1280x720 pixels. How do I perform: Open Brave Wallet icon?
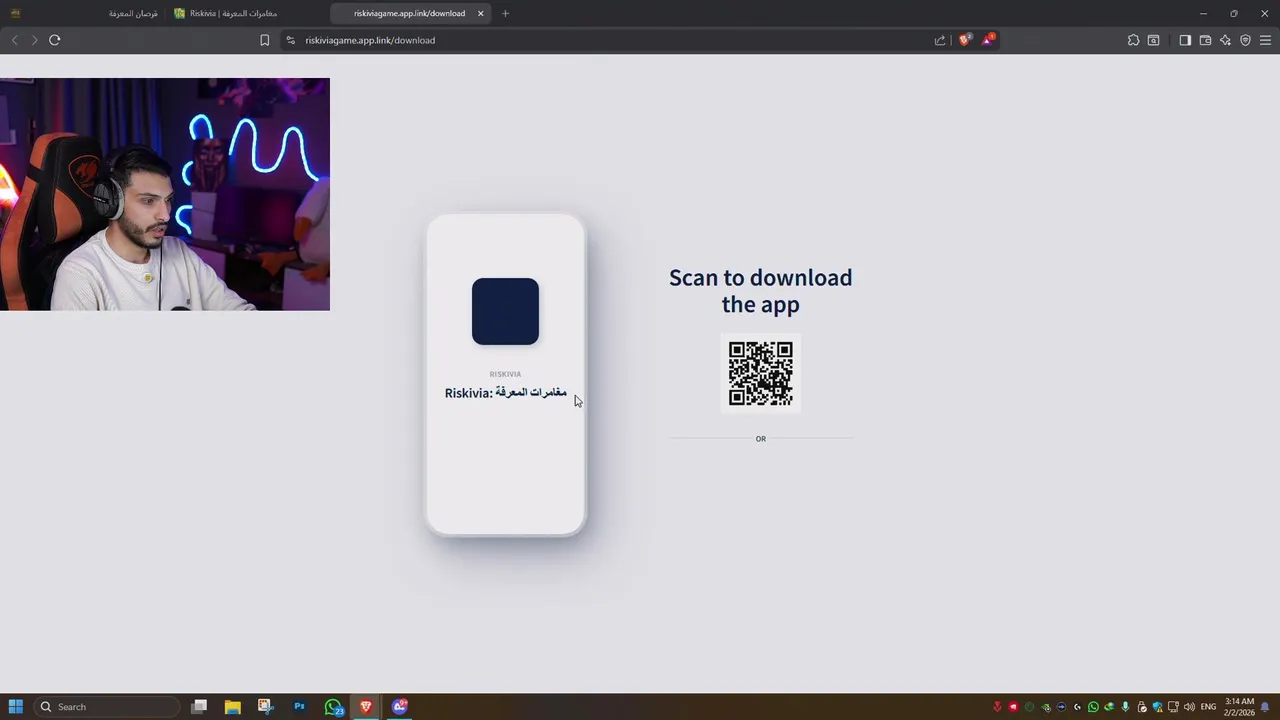click(1205, 40)
